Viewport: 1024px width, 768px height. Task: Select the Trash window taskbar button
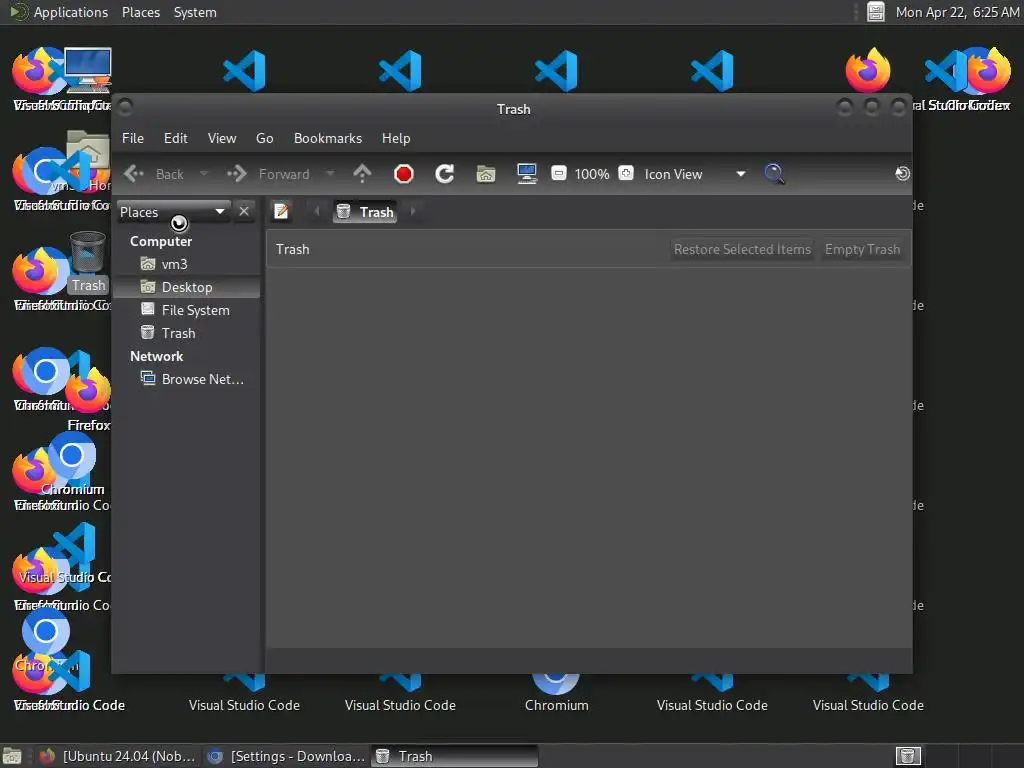455,756
